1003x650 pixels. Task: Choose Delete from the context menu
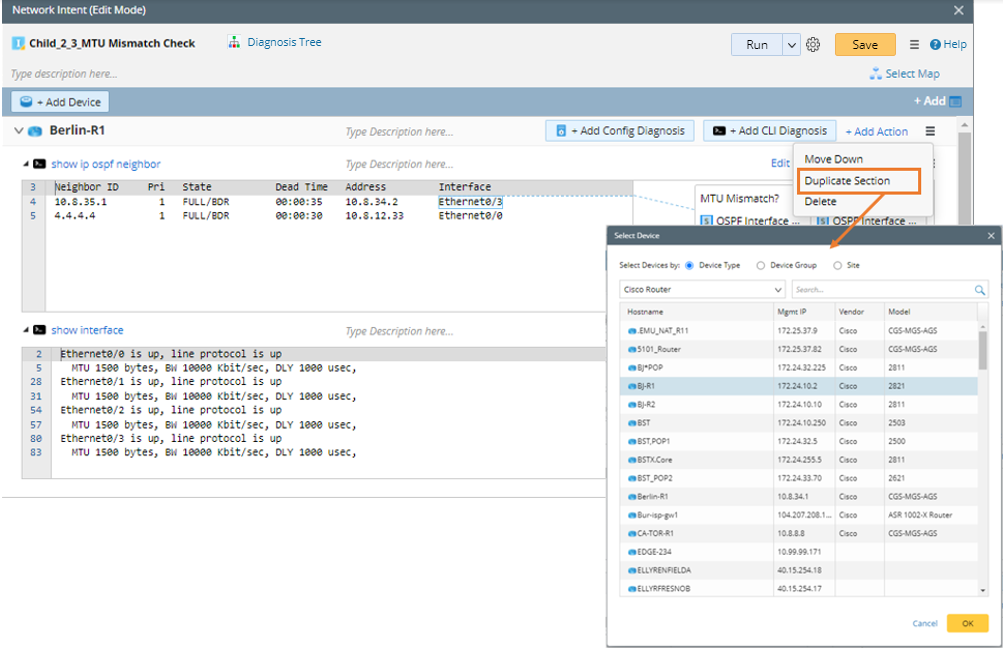pos(820,202)
